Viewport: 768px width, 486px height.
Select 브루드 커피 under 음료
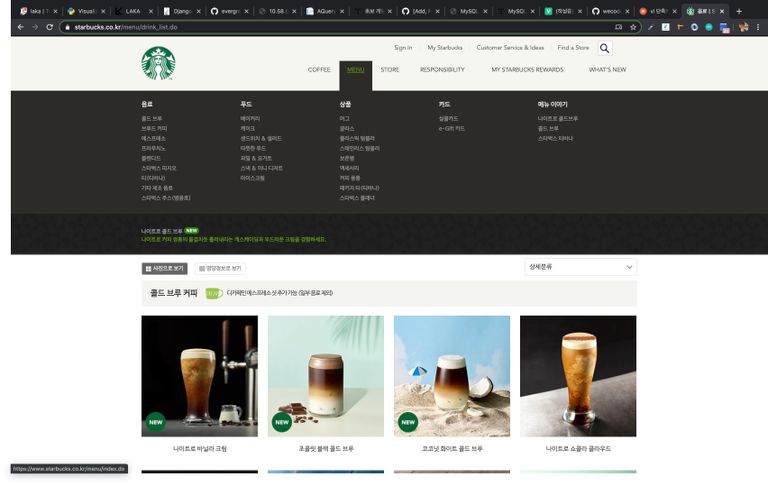coord(154,128)
